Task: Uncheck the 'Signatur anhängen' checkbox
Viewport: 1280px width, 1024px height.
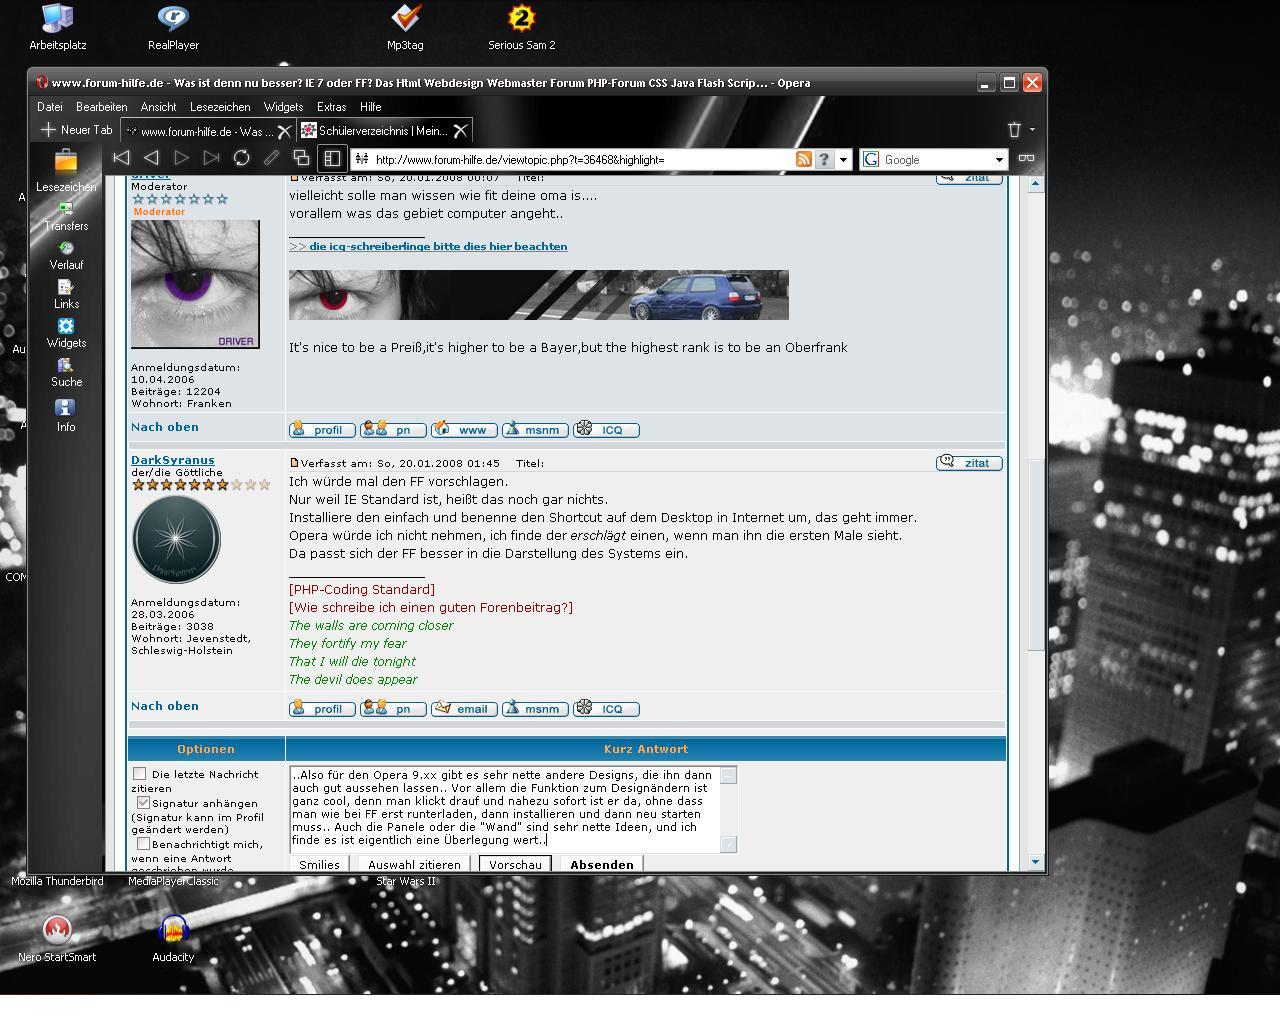Action: (x=143, y=802)
